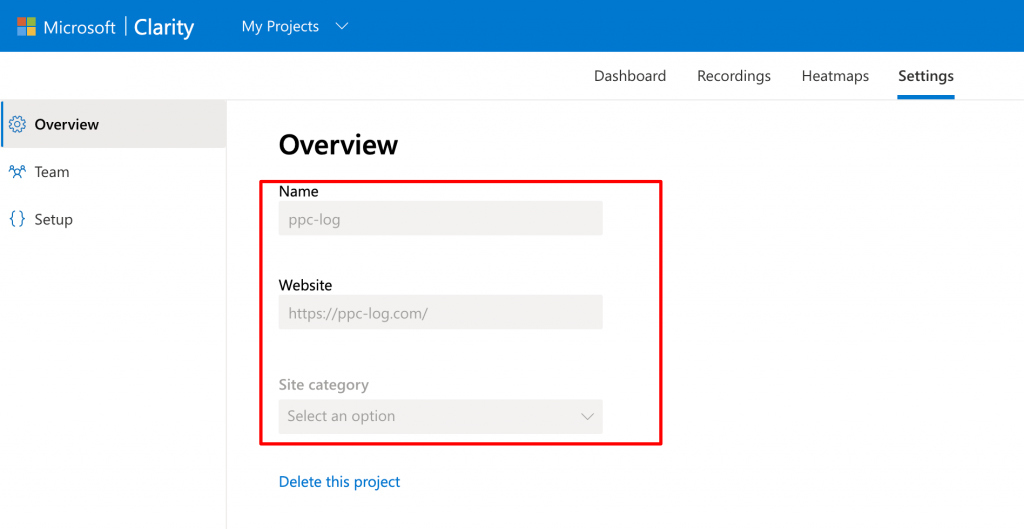Open the Recordings tab

pyautogui.click(x=733, y=76)
